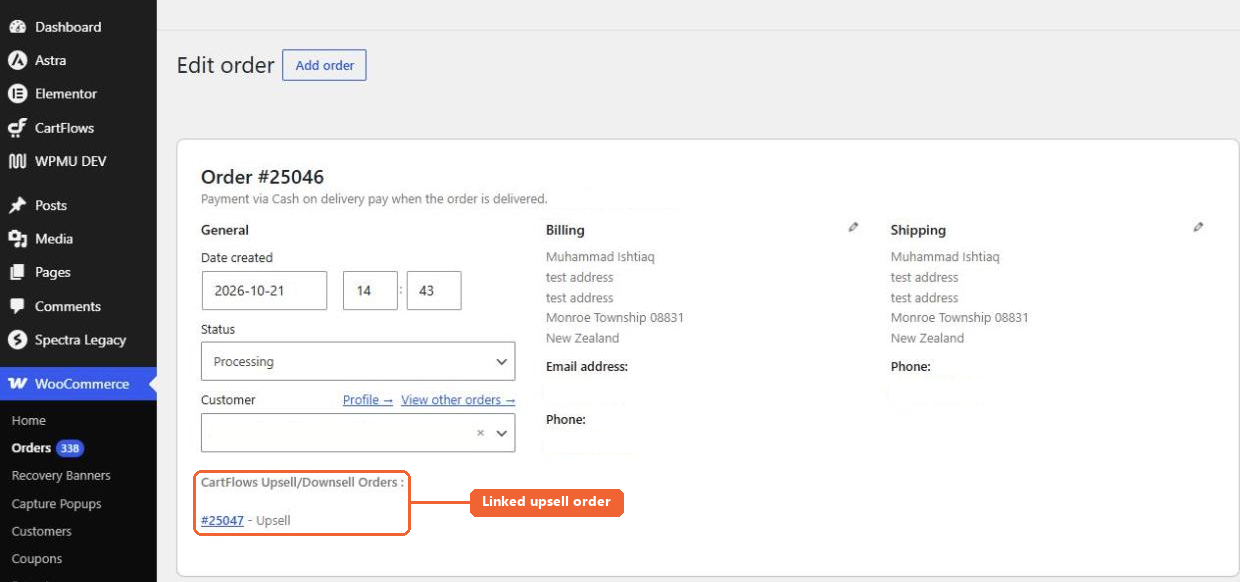1240x582 pixels.
Task: Click the Posts pin icon
Action: point(17,205)
